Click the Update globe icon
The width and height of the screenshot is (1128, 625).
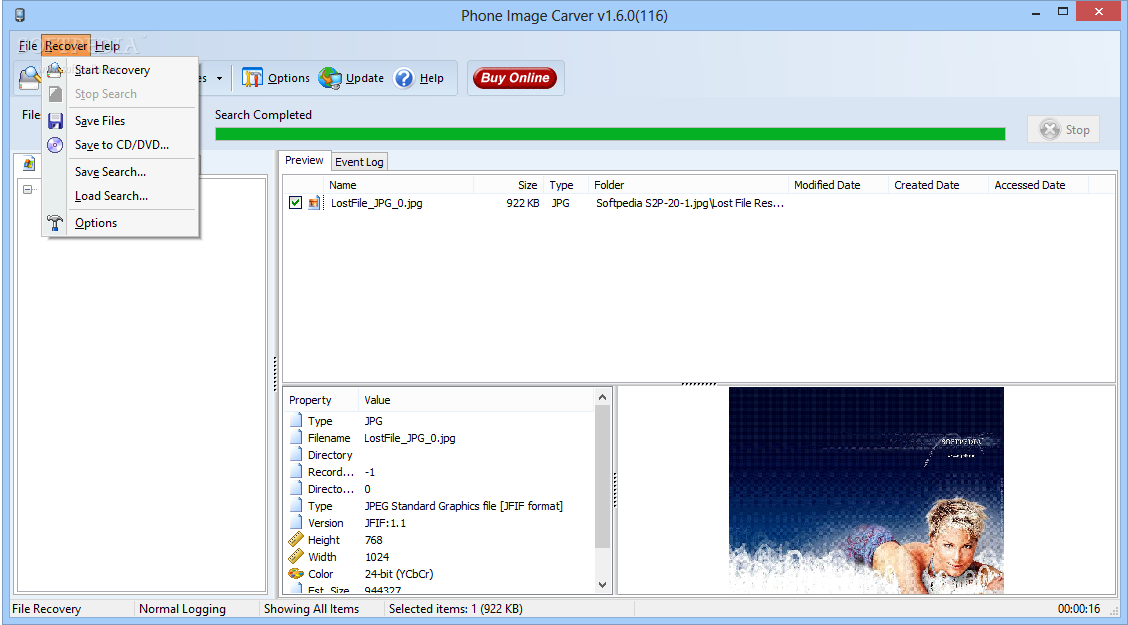[x=330, y=78]
